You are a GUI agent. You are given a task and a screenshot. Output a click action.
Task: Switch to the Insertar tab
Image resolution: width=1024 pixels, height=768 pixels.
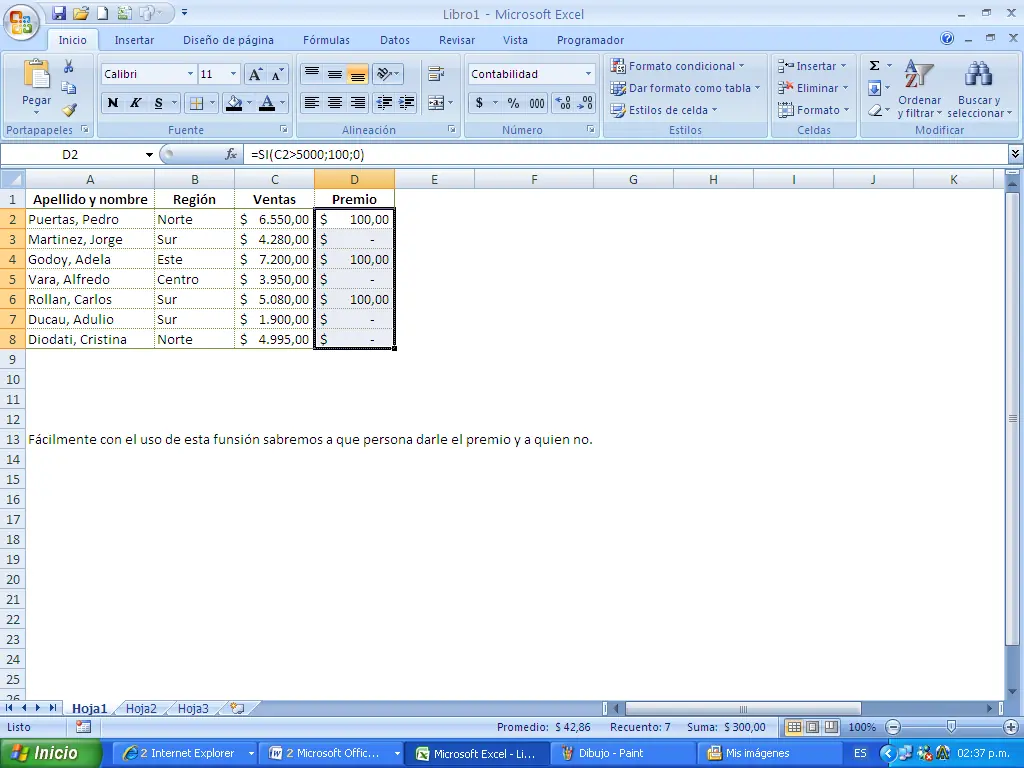(134, 40)
